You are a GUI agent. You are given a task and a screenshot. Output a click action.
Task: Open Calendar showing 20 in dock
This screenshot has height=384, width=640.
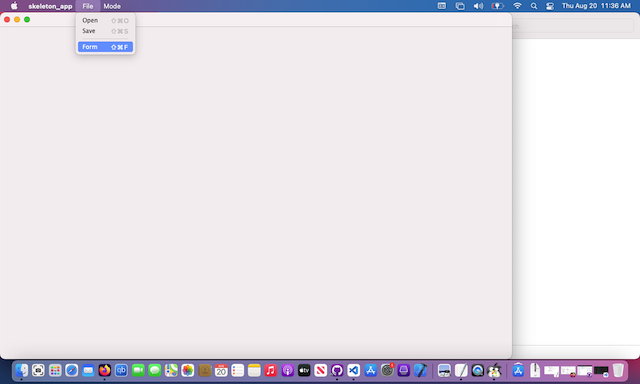click(x=221, y=371)
